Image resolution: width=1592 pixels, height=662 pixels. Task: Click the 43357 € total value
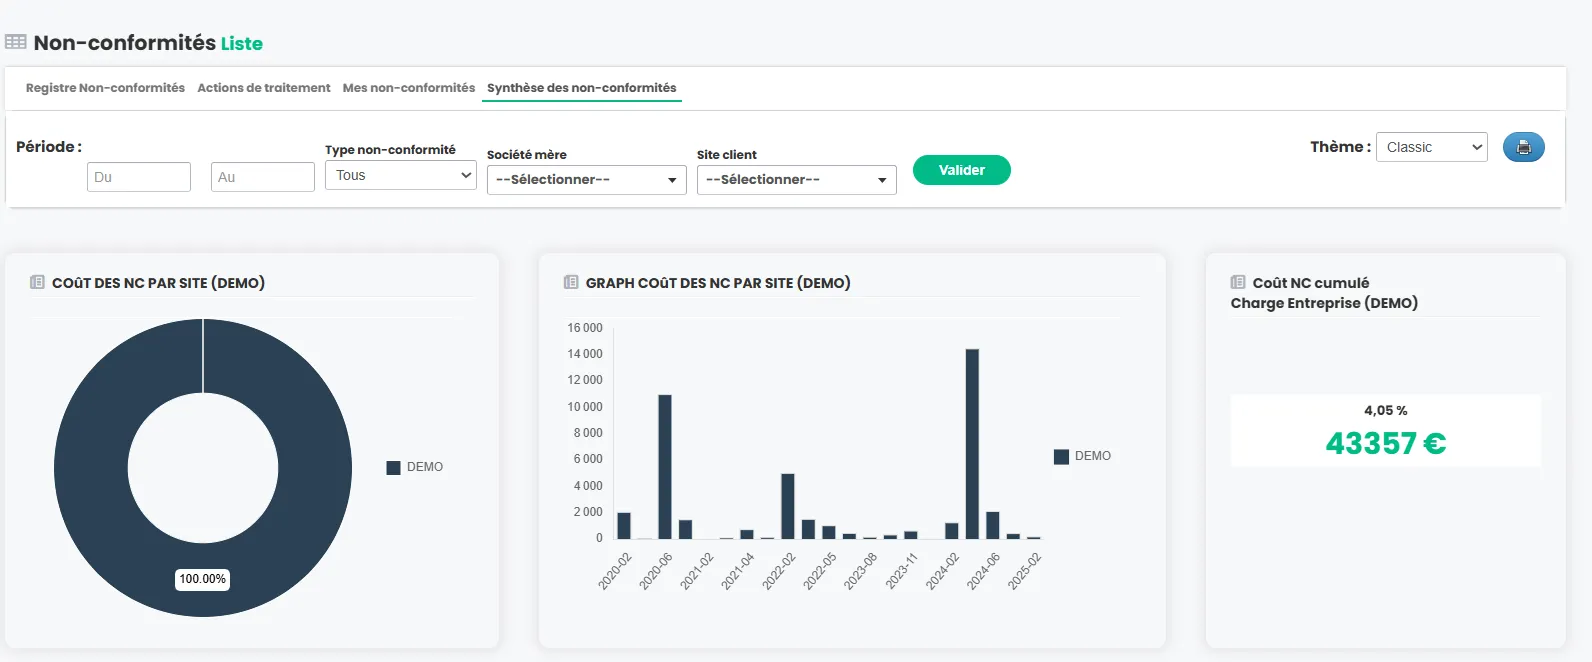coord(1386,443)
